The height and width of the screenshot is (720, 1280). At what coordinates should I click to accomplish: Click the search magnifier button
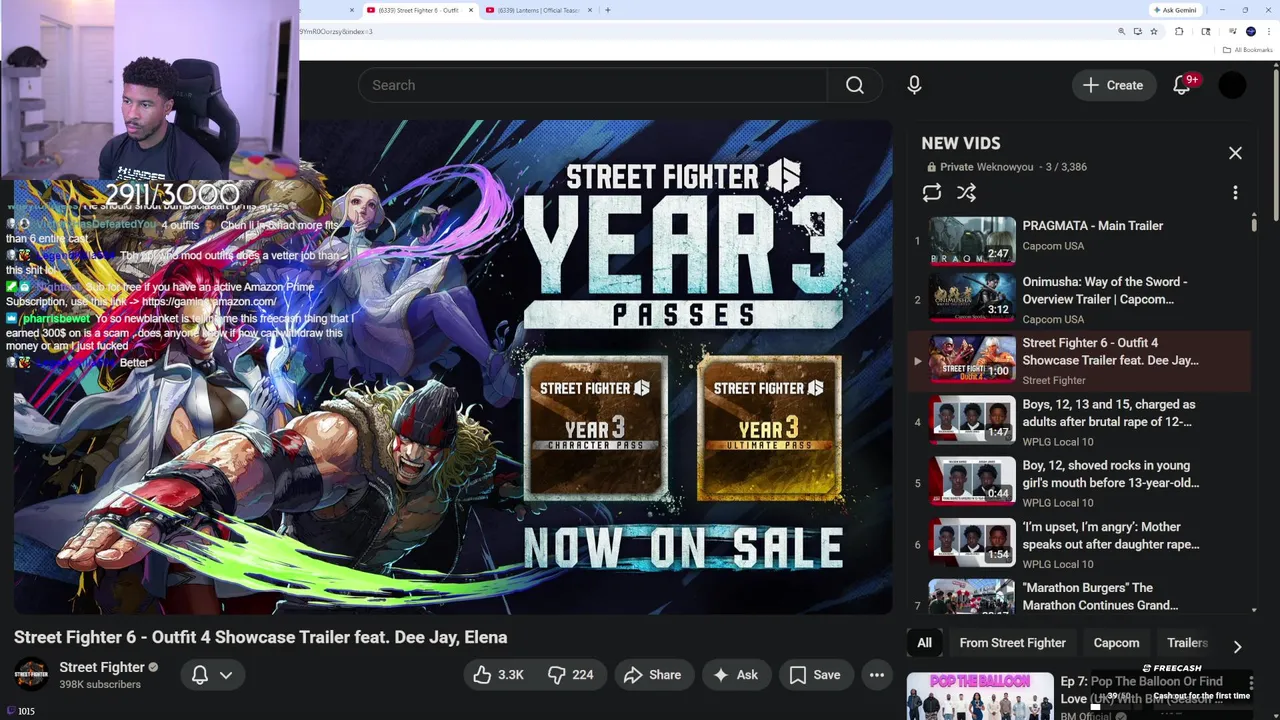[855, 85]
